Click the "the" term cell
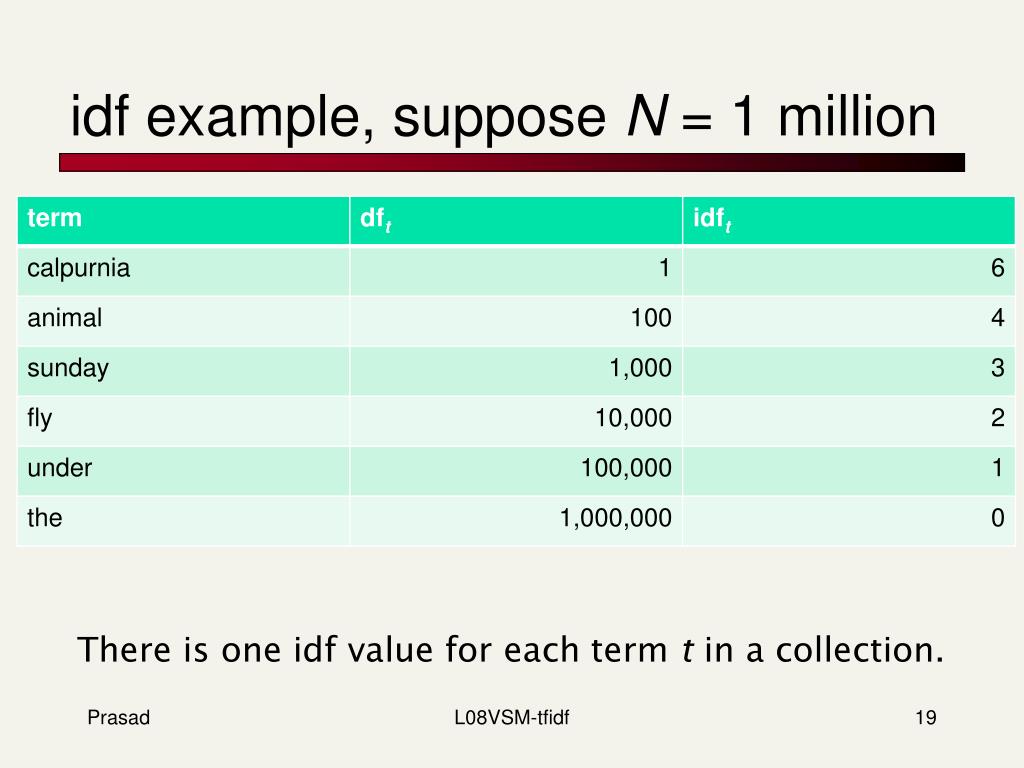The image size is (1024, 768). point(184,520)
